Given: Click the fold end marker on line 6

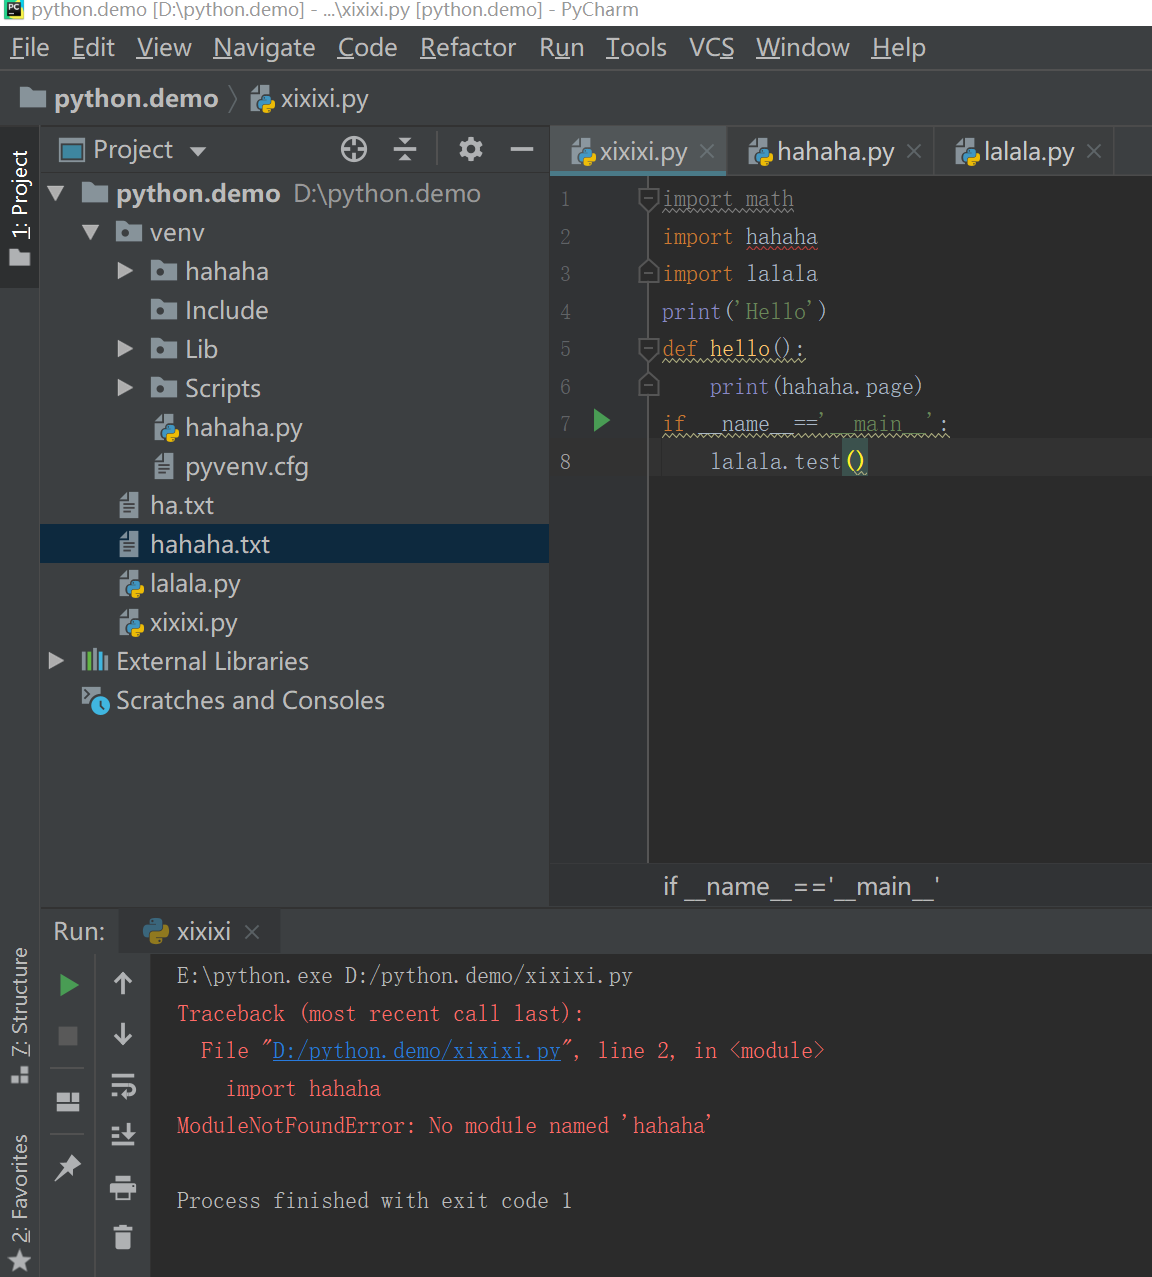Looking at the screenshot, I should click(648, 386).
